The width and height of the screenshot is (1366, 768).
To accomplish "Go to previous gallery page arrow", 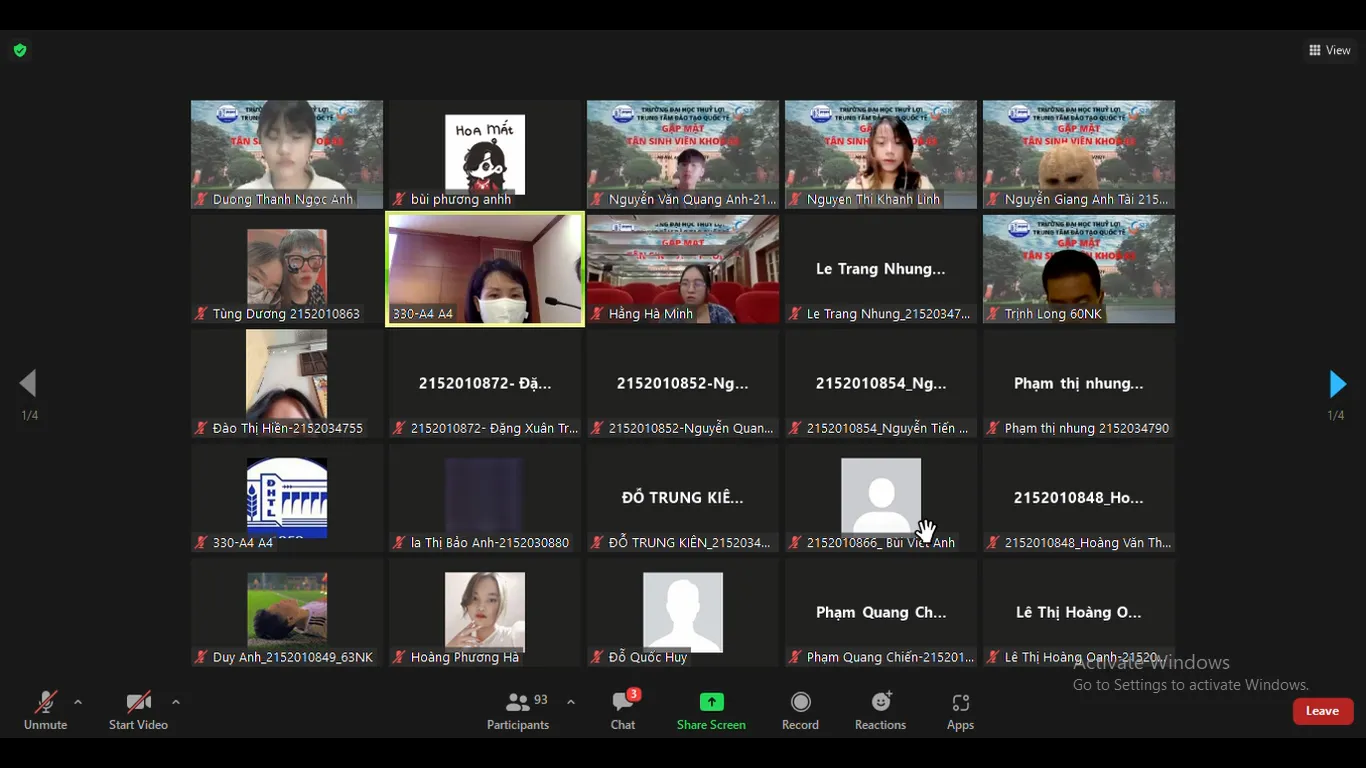I will click(28, 384).
